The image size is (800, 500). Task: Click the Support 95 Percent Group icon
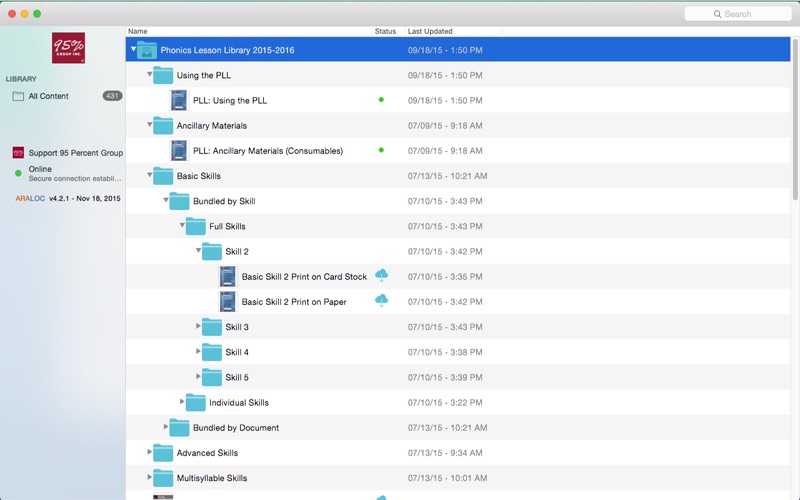coord(18,153)
